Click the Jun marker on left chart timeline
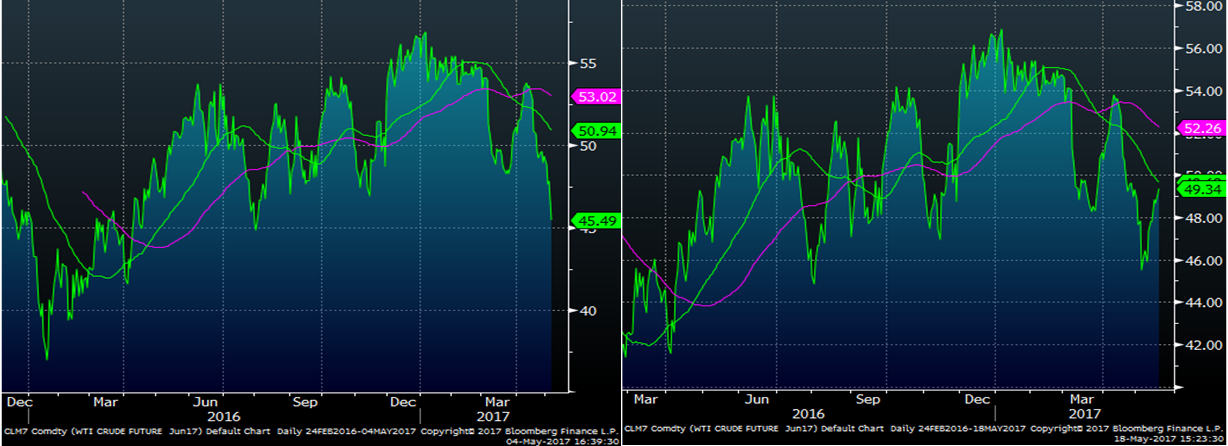 207,401
